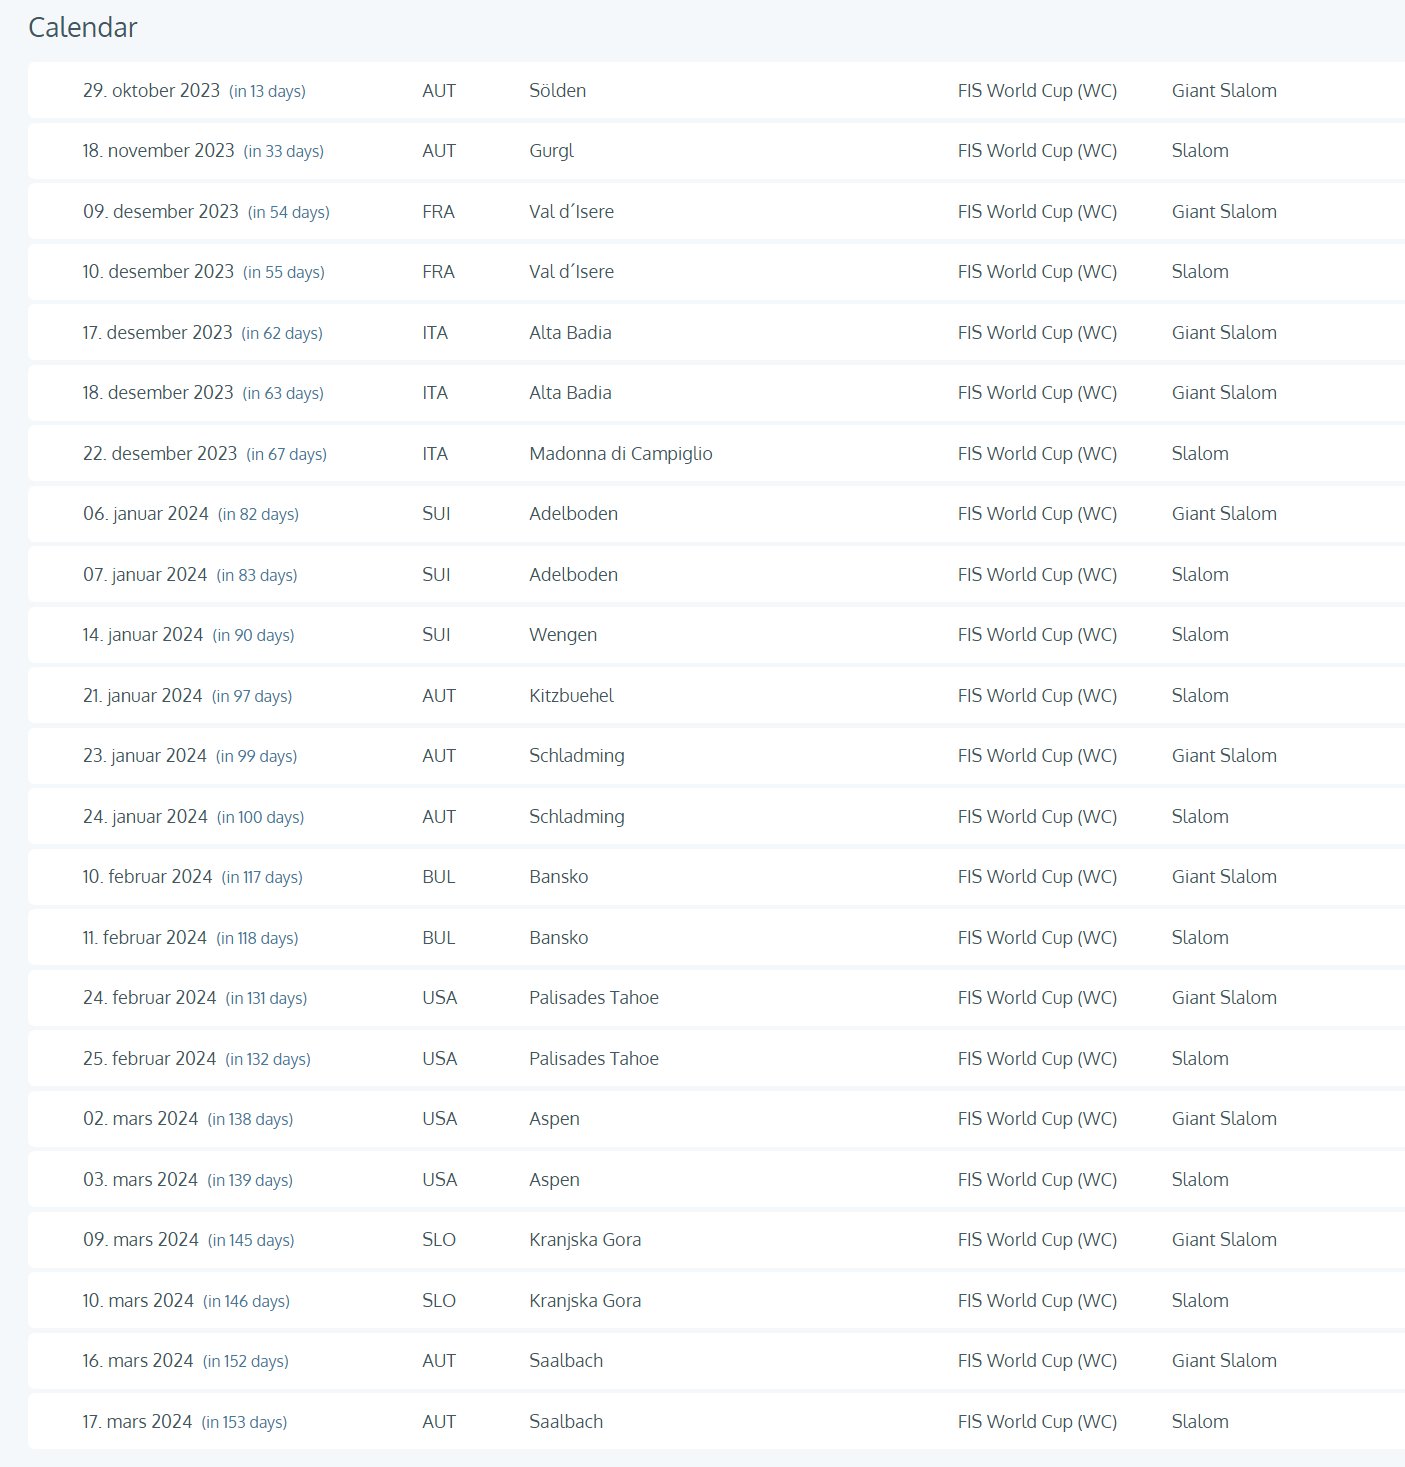
Task: Open the Madonna di Campiglio Slalom event
Action: [716, 454]
